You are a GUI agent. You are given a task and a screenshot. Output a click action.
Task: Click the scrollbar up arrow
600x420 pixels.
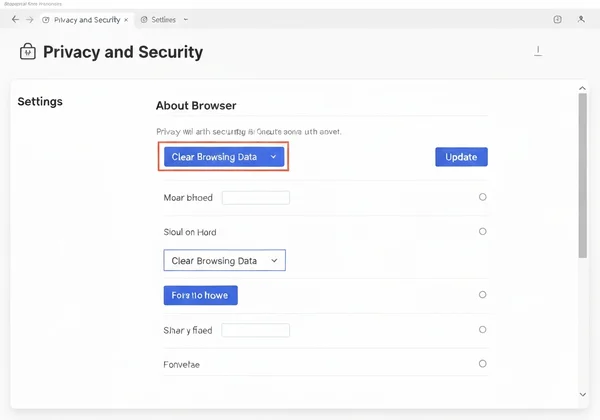coord(582,88)
